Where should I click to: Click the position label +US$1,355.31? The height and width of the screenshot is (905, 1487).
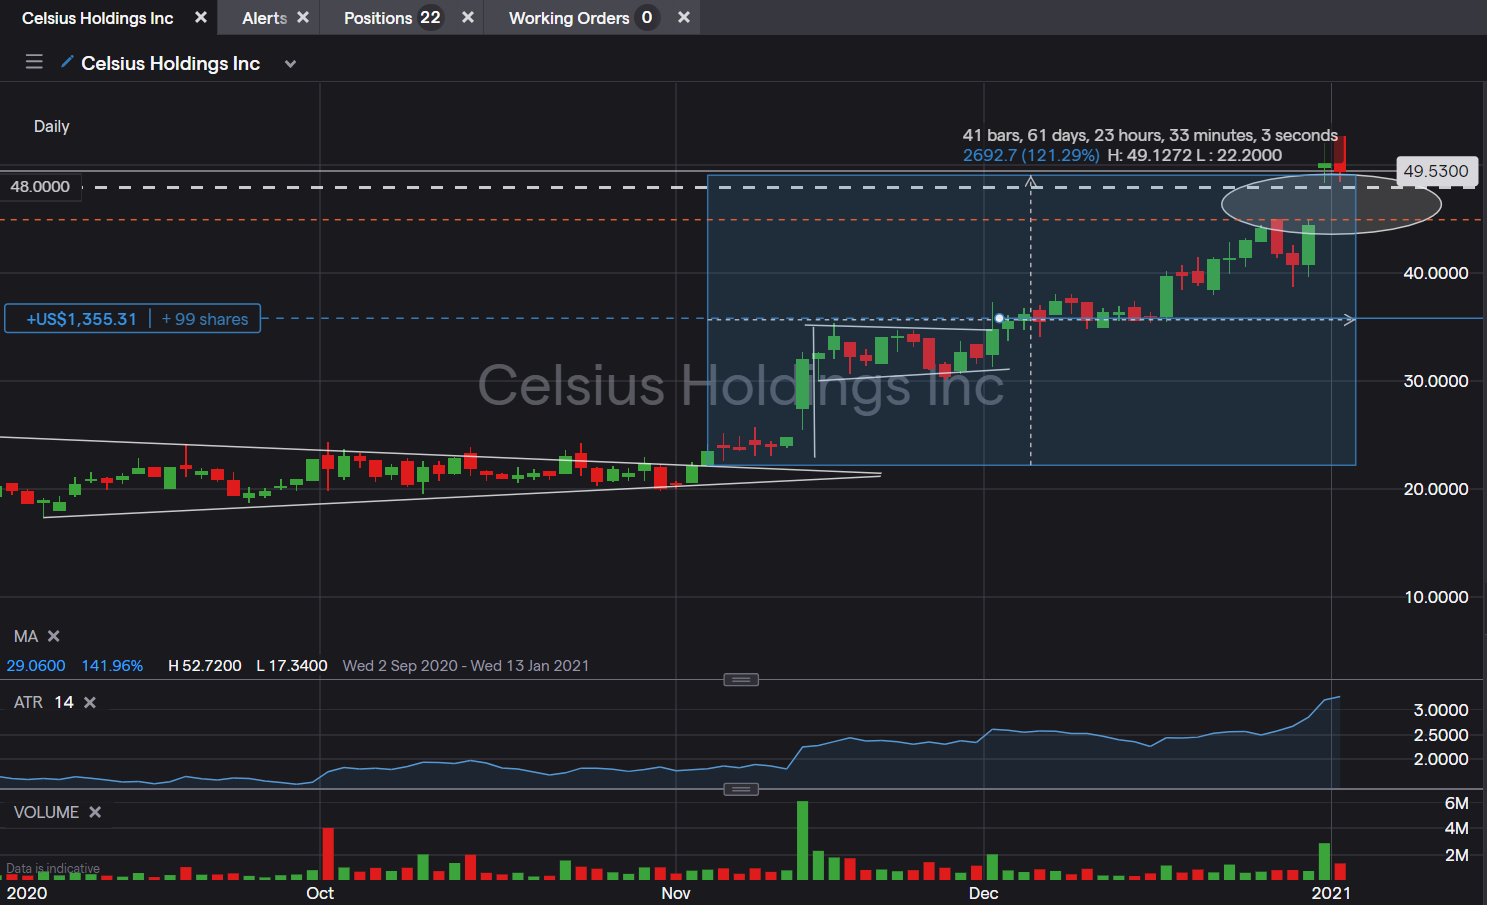pyautogui.click(x=81, y=319)
